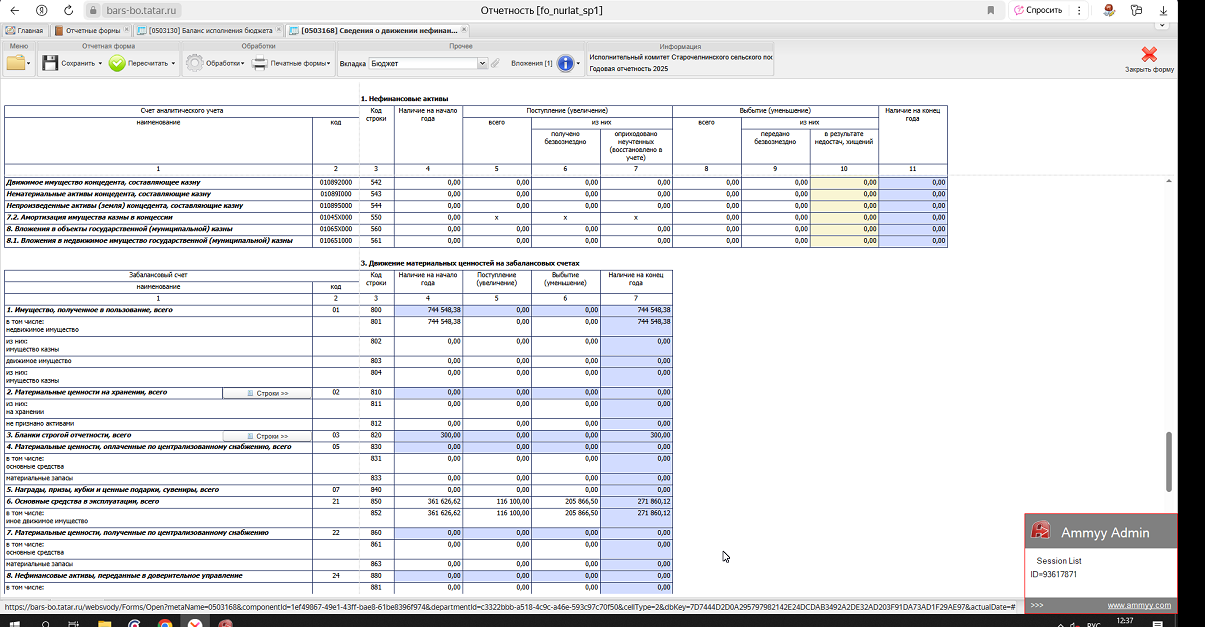This screenshot has height=627, width=1205.
Task: Click the taskbar clock showing 12:37
Action: (1124, 621)
